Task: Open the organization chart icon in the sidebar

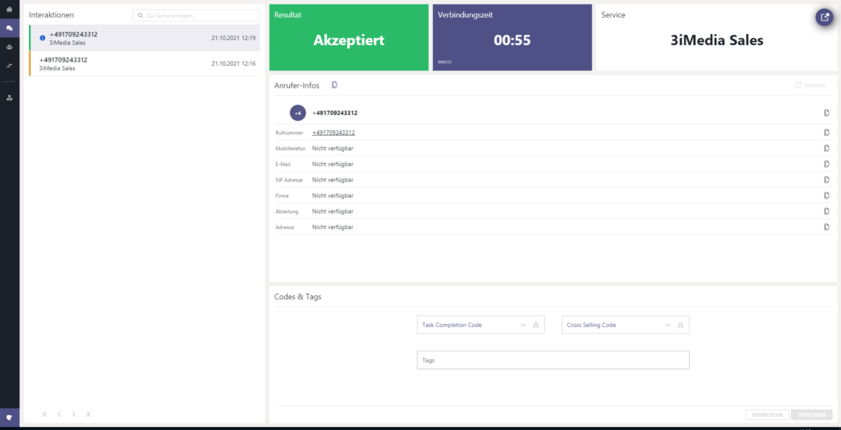Action: pos(9,97)
